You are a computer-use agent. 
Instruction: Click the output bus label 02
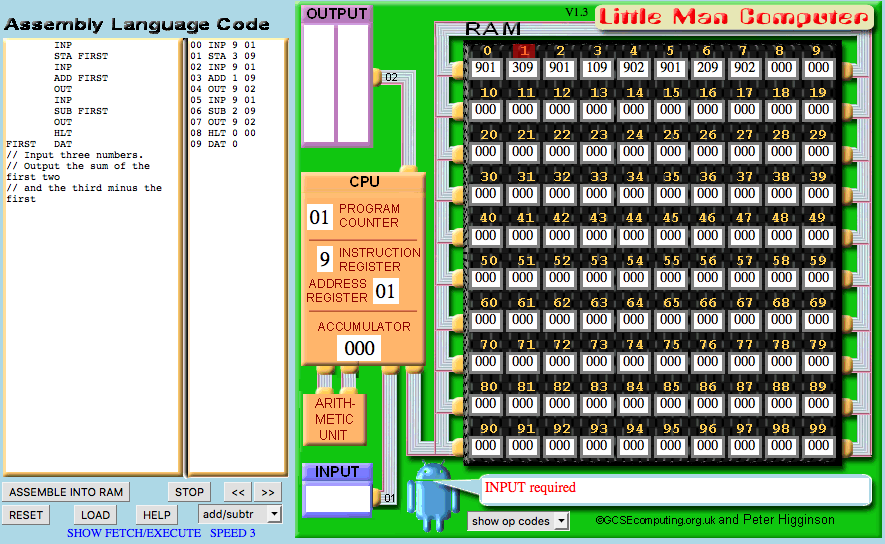click(392, 77)
